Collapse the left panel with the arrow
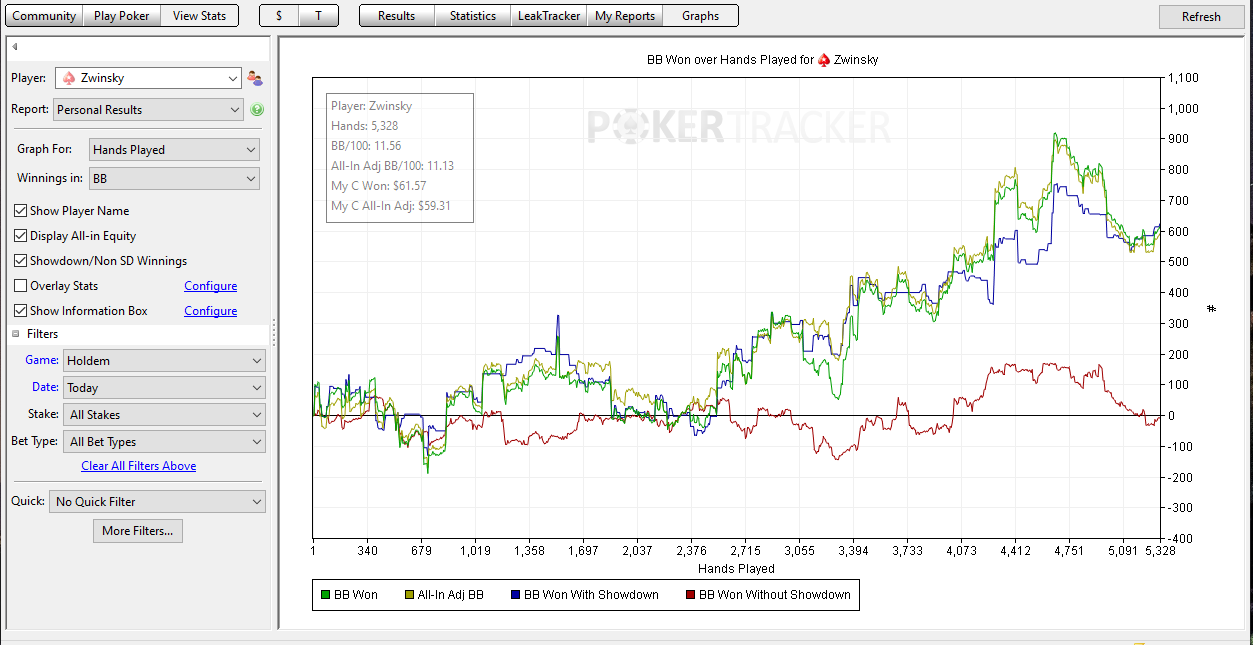1253x645 pixels. [15, 47]
